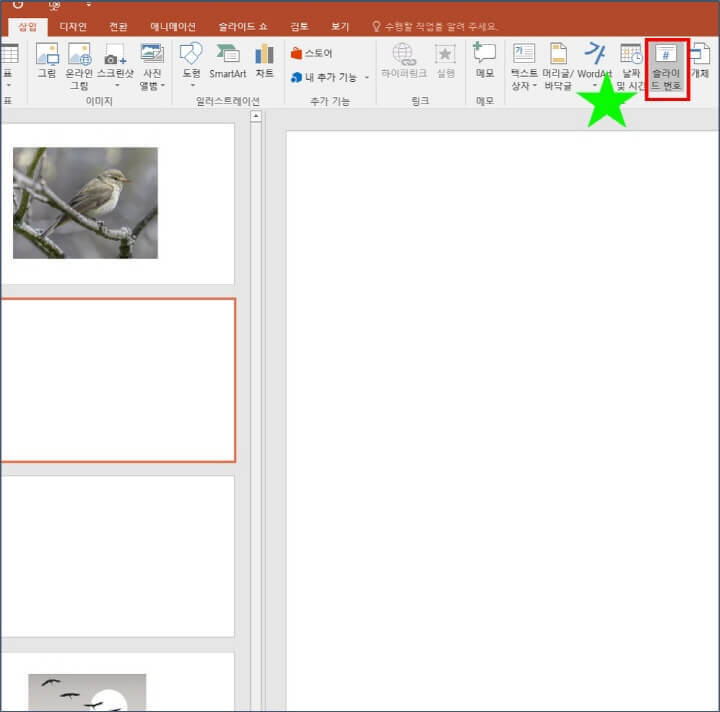Select the blank slide thumbnail below the highlighted one
Screen dimensions: 720x712
tap(118, 556)
